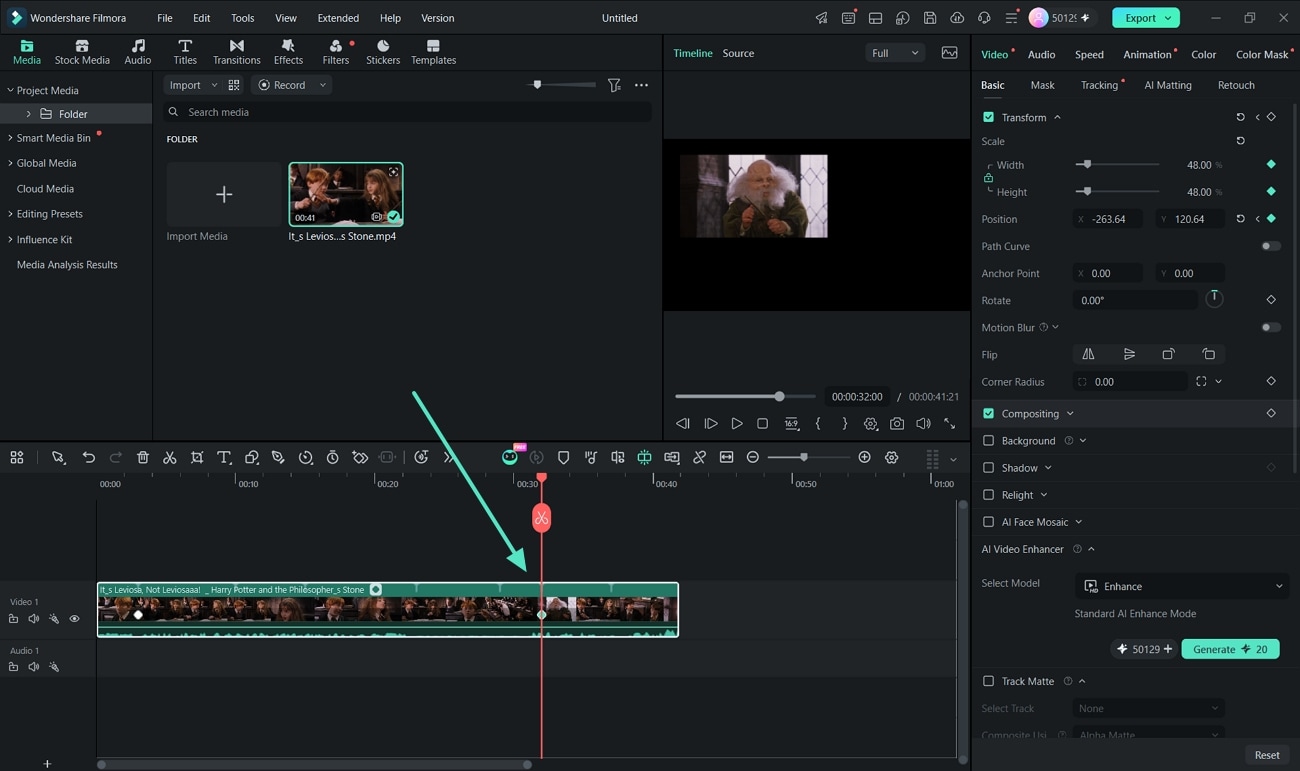Expand the Smart Media Bin tree item
This screenshot has height=771, width=1300.
pyautogui.click(x=10, y=137)
